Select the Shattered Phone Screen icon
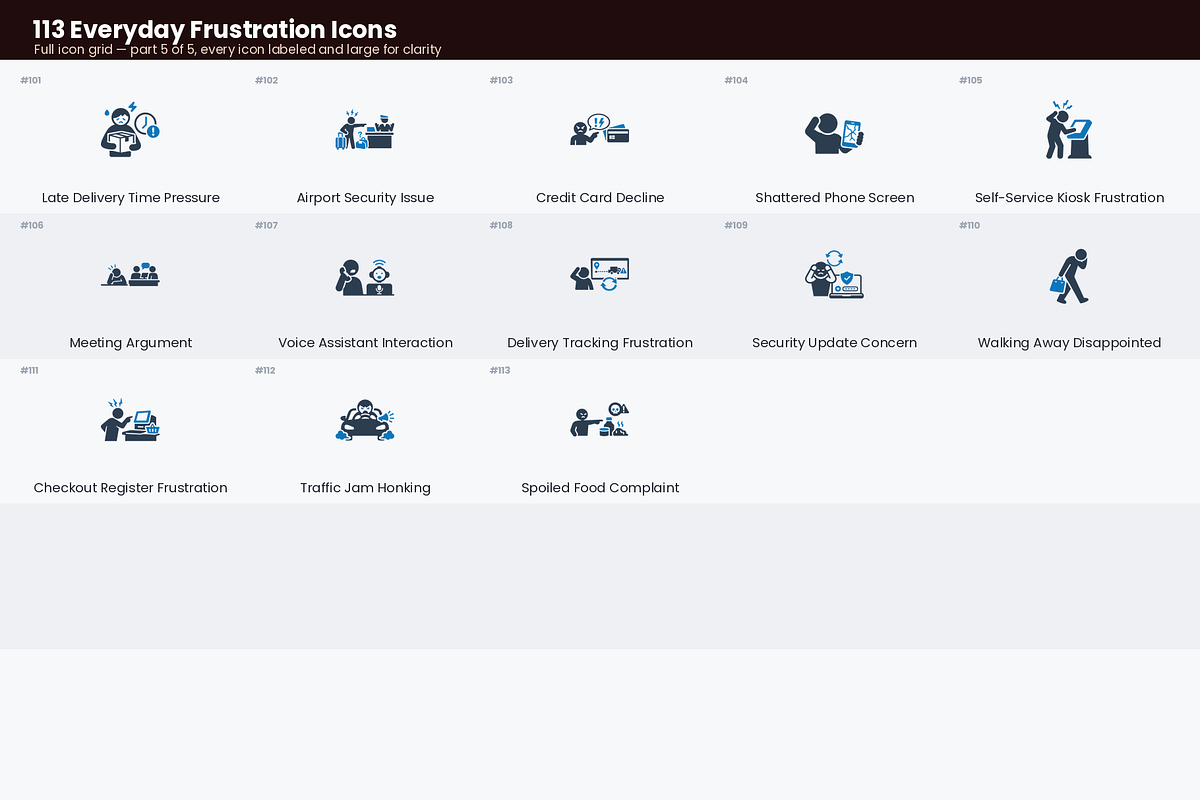 point(835,131)
